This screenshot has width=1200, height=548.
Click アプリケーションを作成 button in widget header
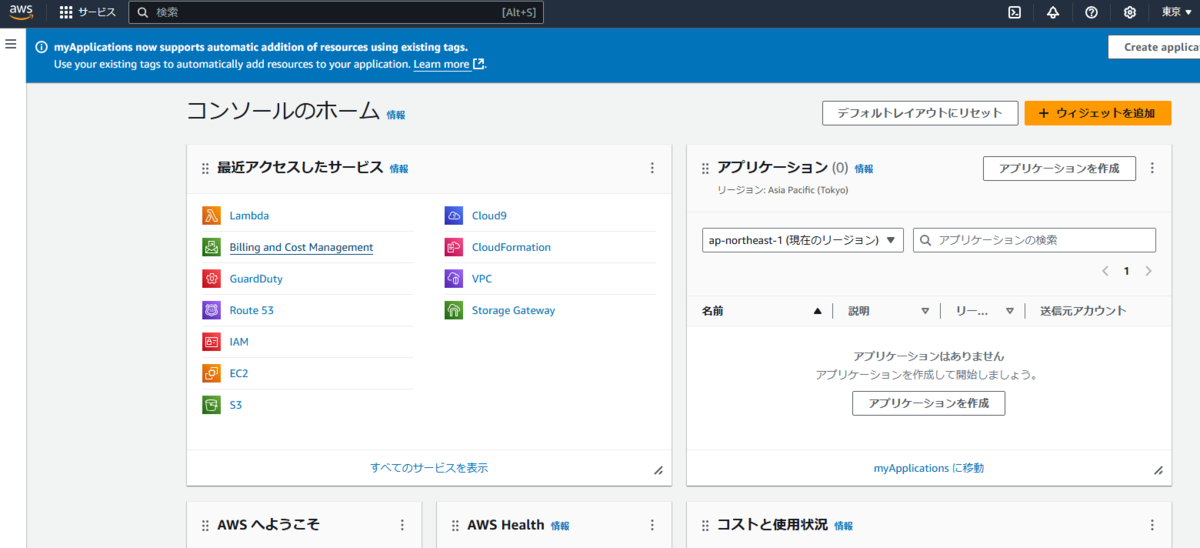click(1059, 168)
